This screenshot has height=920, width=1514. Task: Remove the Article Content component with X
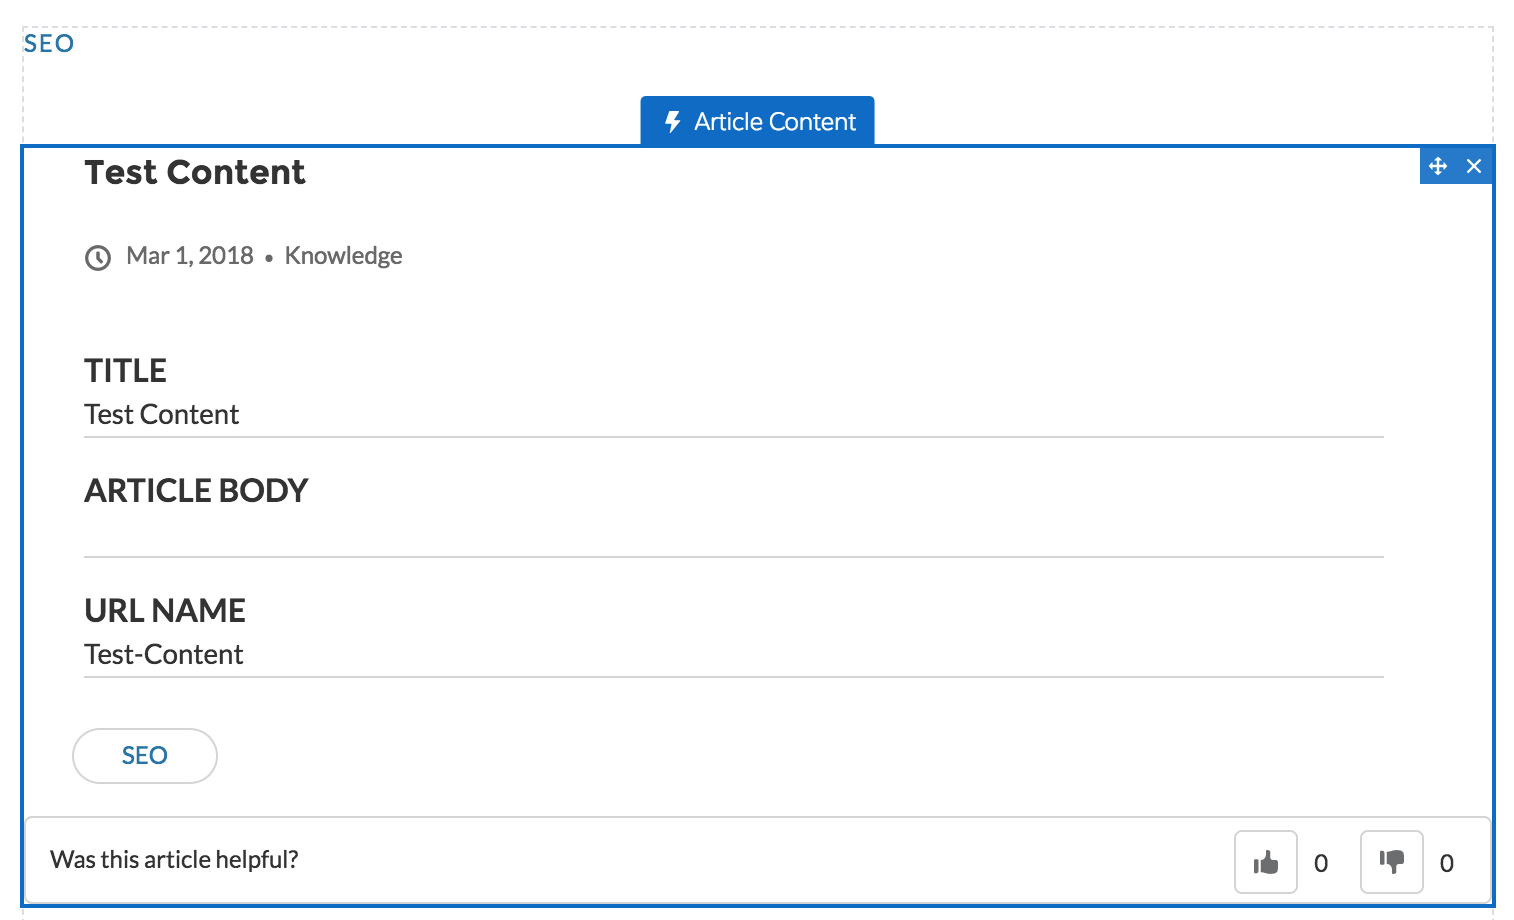(x=1474, y=166)
